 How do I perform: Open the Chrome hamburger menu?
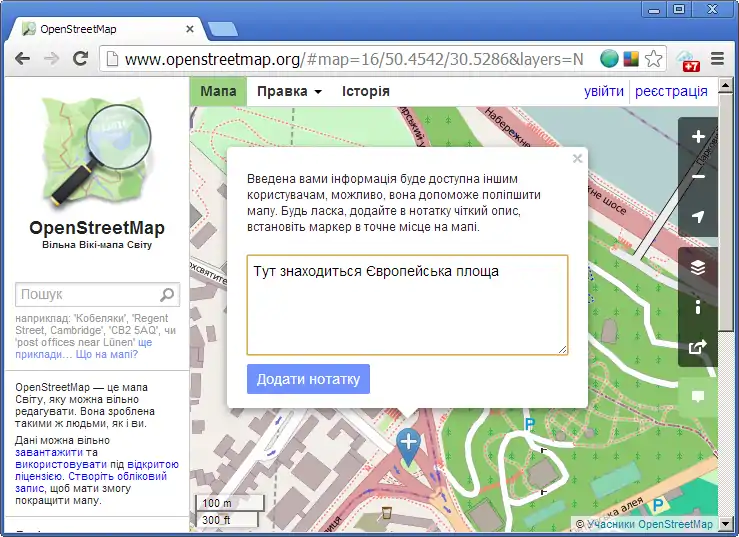[717, 59]
